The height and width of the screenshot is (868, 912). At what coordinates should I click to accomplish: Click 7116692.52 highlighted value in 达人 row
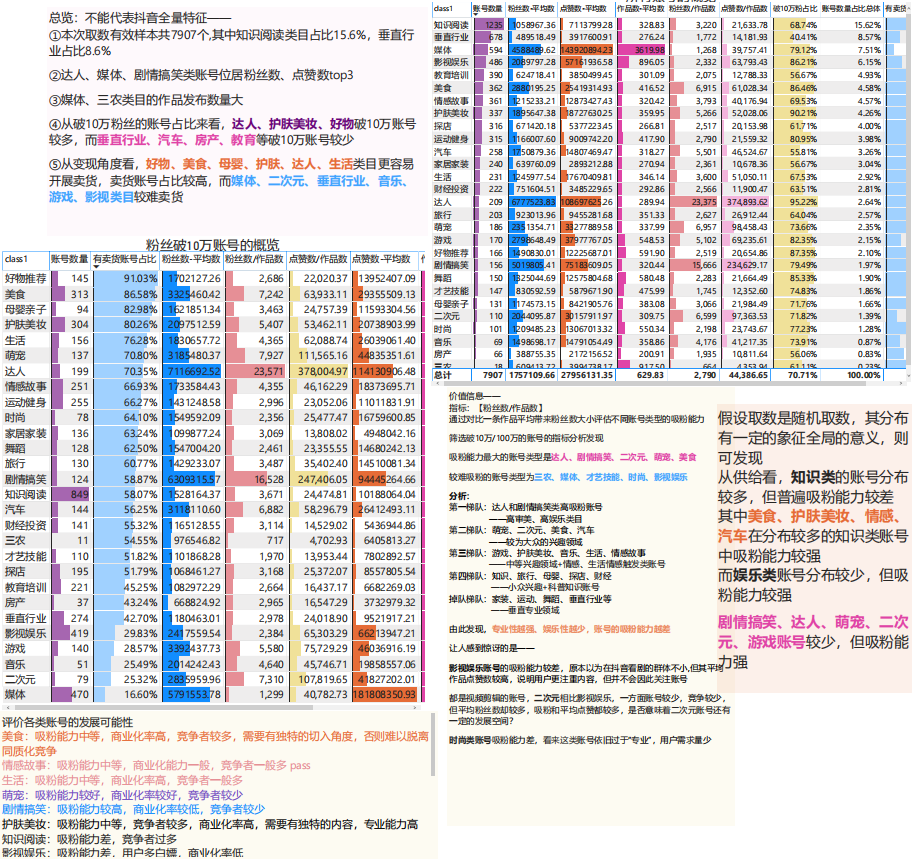tap(194, 371)
